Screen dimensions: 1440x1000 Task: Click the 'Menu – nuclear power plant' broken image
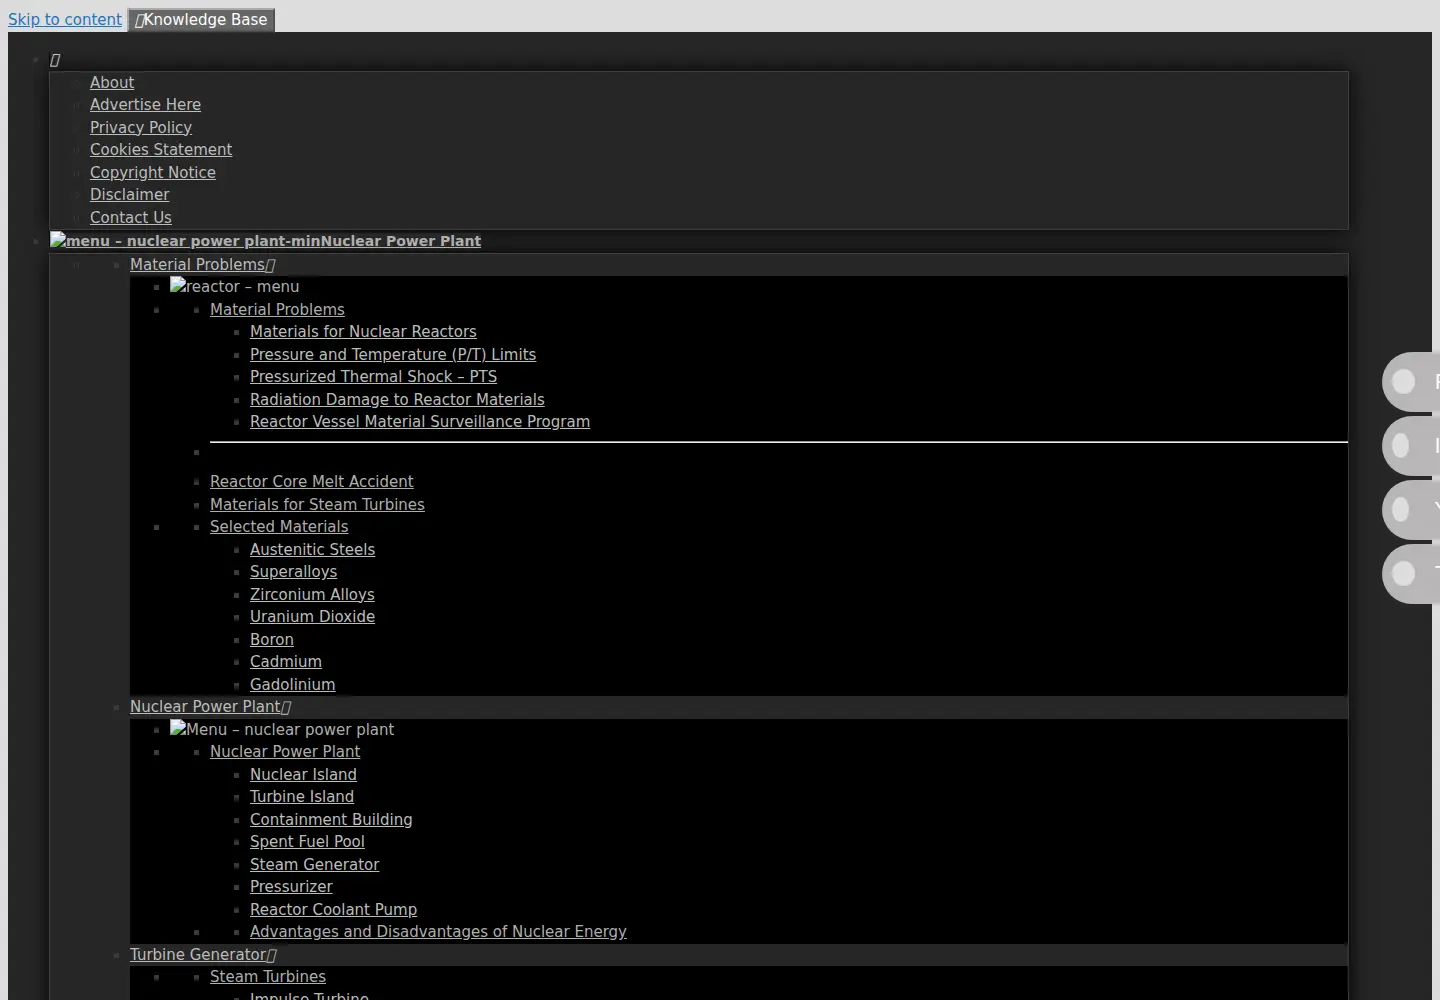pyautogui.click(x=282, y=730)
